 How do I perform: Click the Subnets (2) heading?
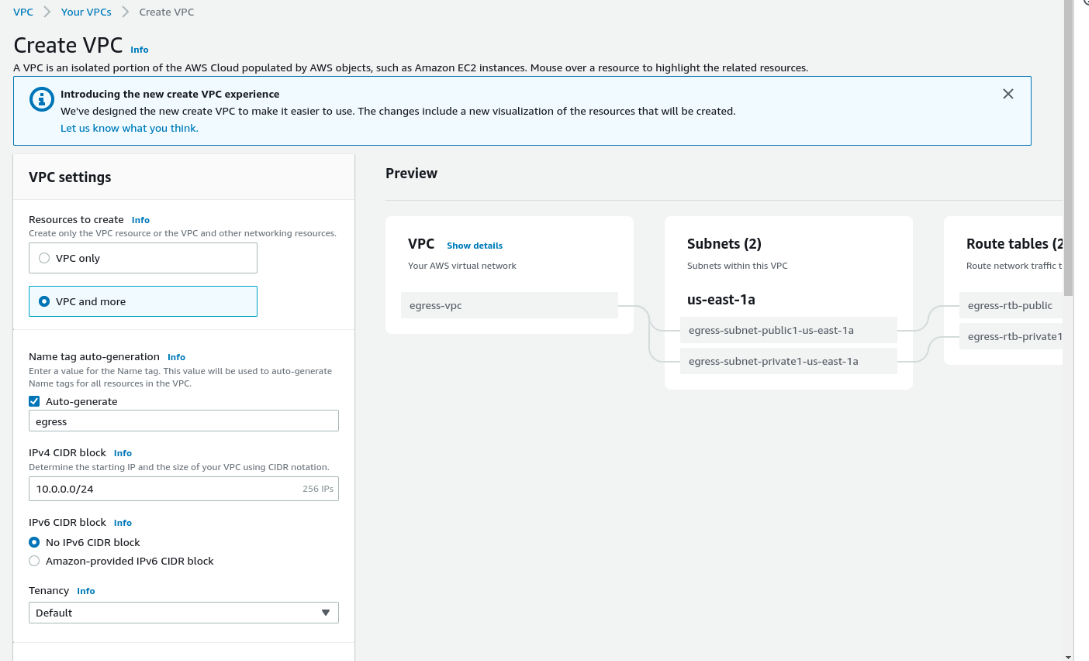724,244
